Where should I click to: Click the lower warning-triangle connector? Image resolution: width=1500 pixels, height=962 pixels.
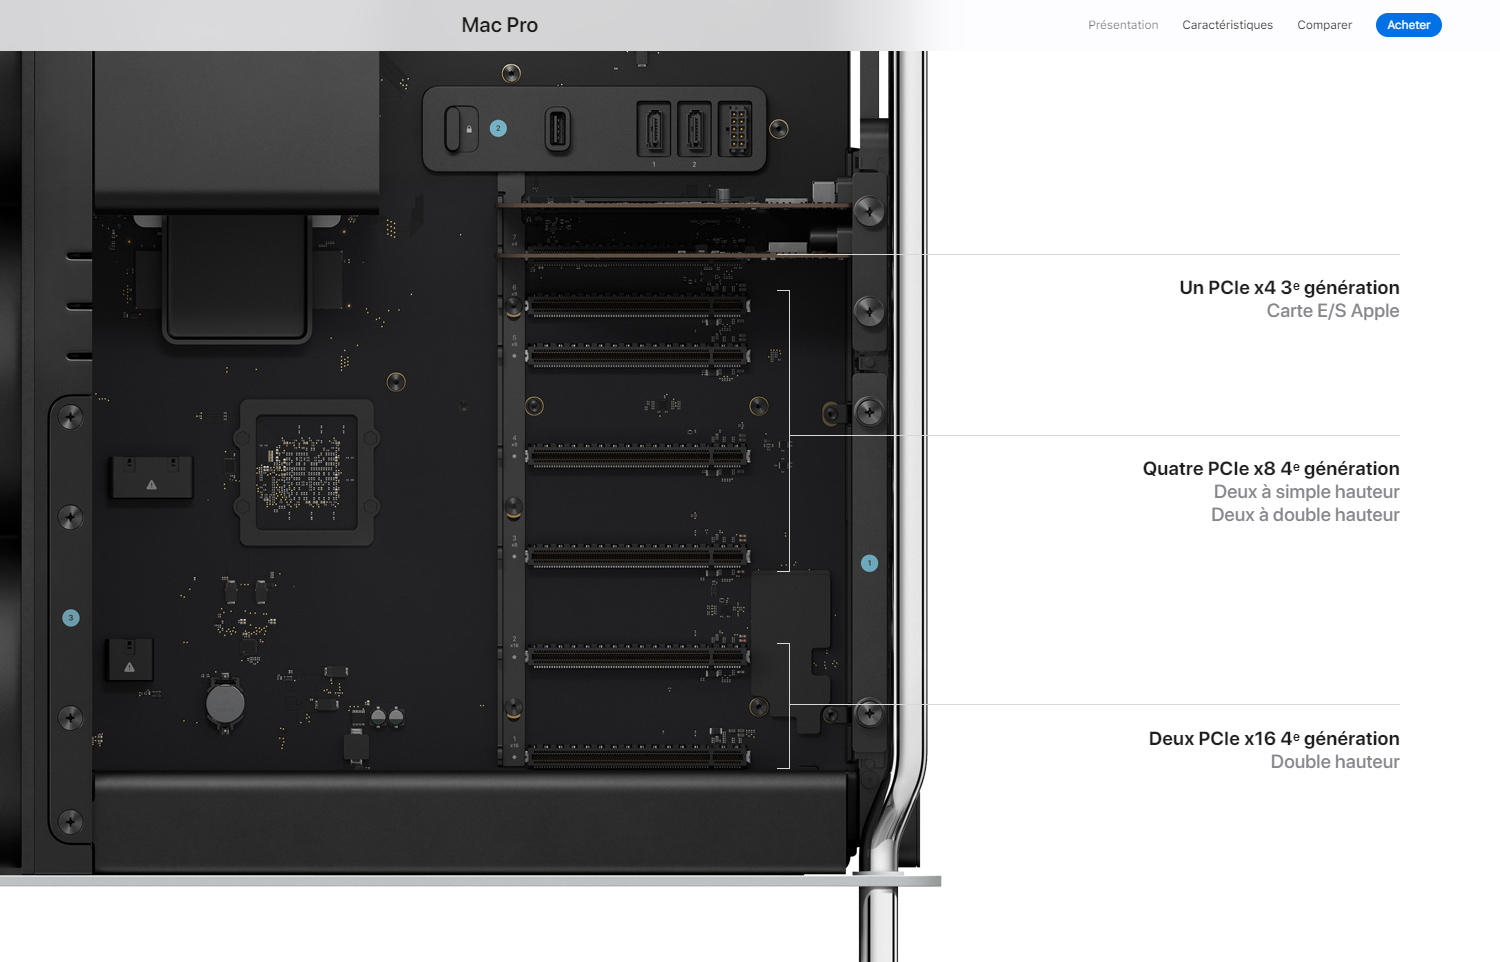click(130, 660)
